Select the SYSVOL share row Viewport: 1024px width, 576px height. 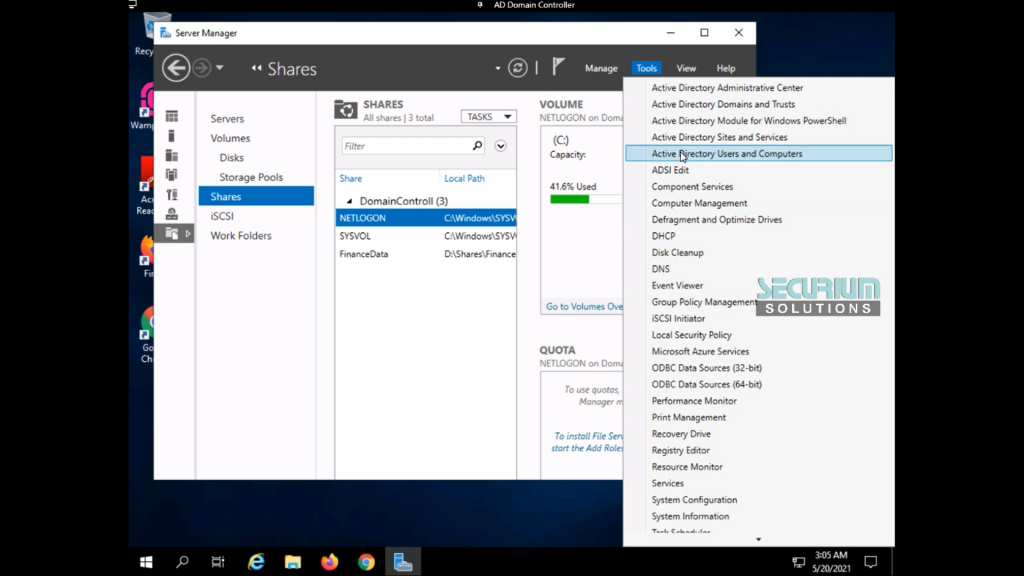tap(426, 236)
